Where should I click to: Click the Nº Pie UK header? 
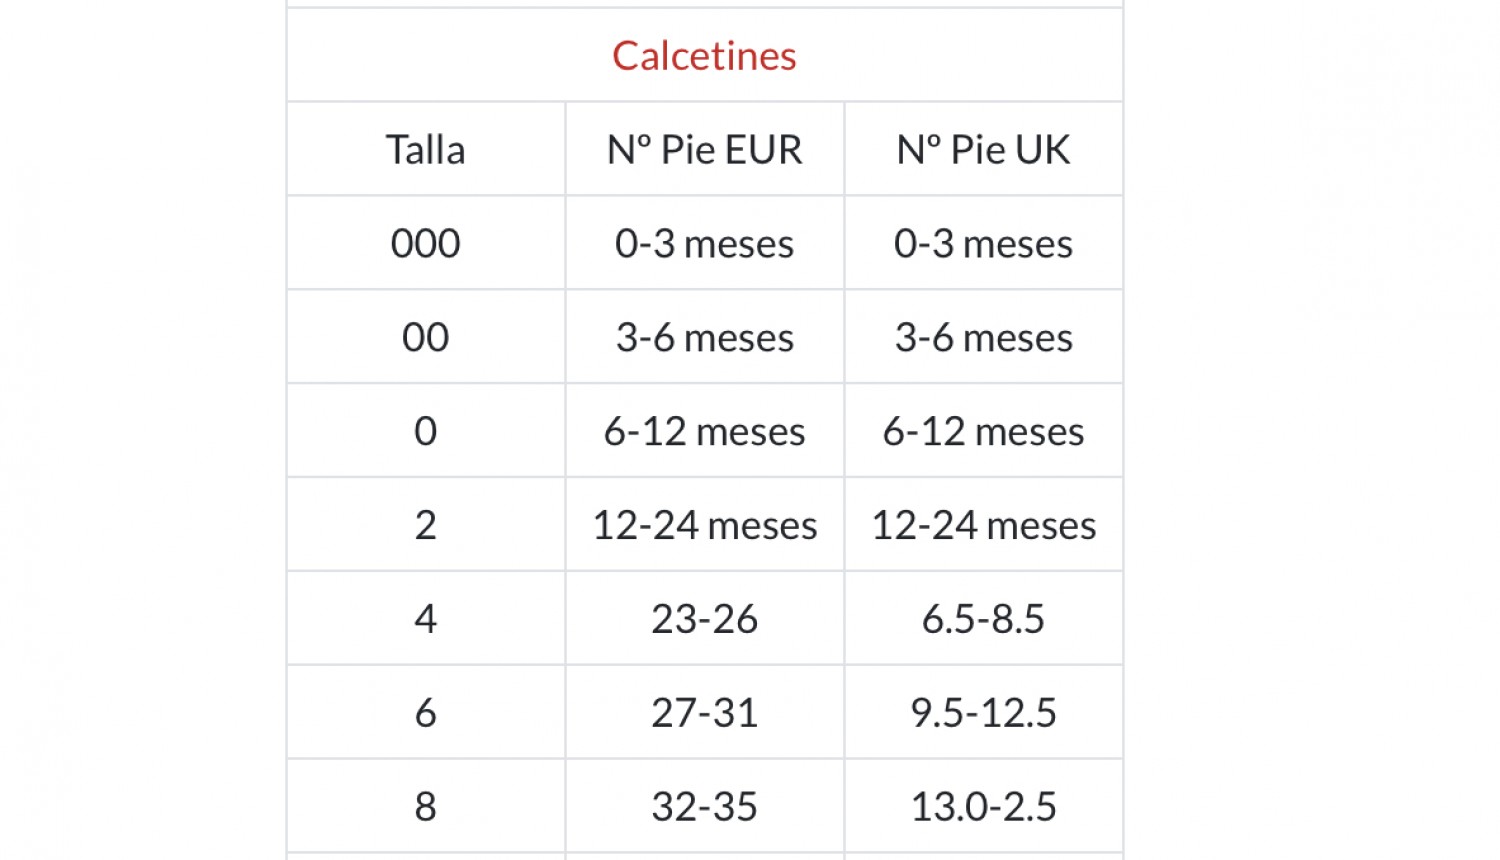983,149
